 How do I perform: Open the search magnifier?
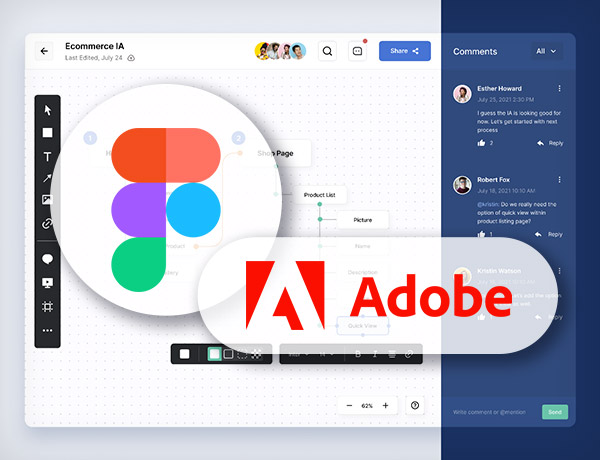pyautogui.click(x=327, y=51)
